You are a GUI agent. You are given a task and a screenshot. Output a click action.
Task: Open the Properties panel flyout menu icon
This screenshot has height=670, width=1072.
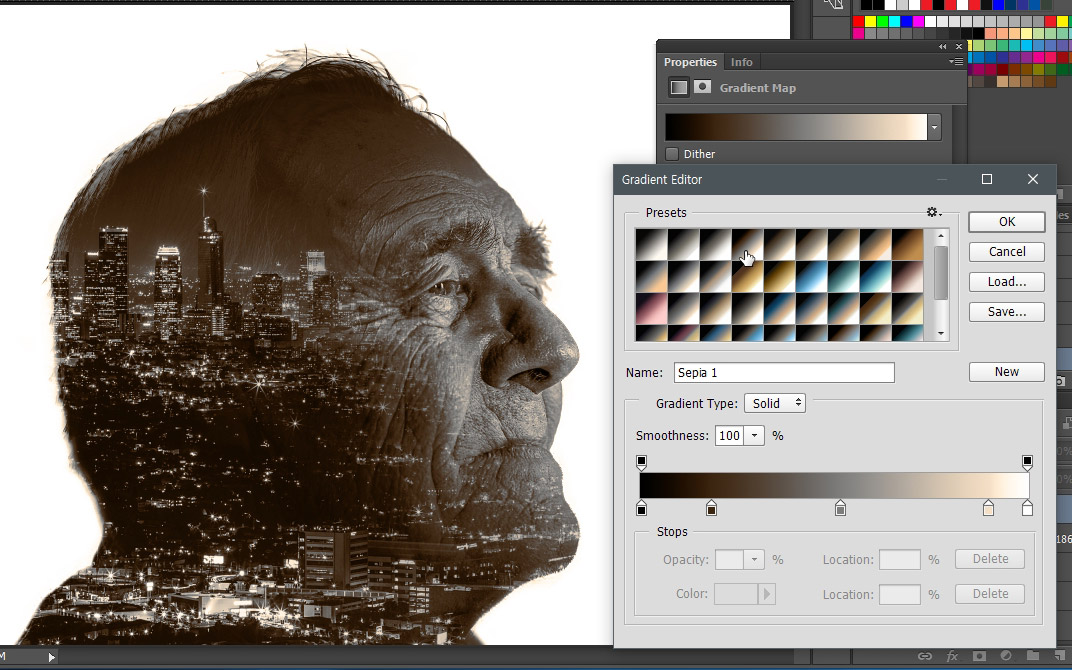(x=956, y=62)
